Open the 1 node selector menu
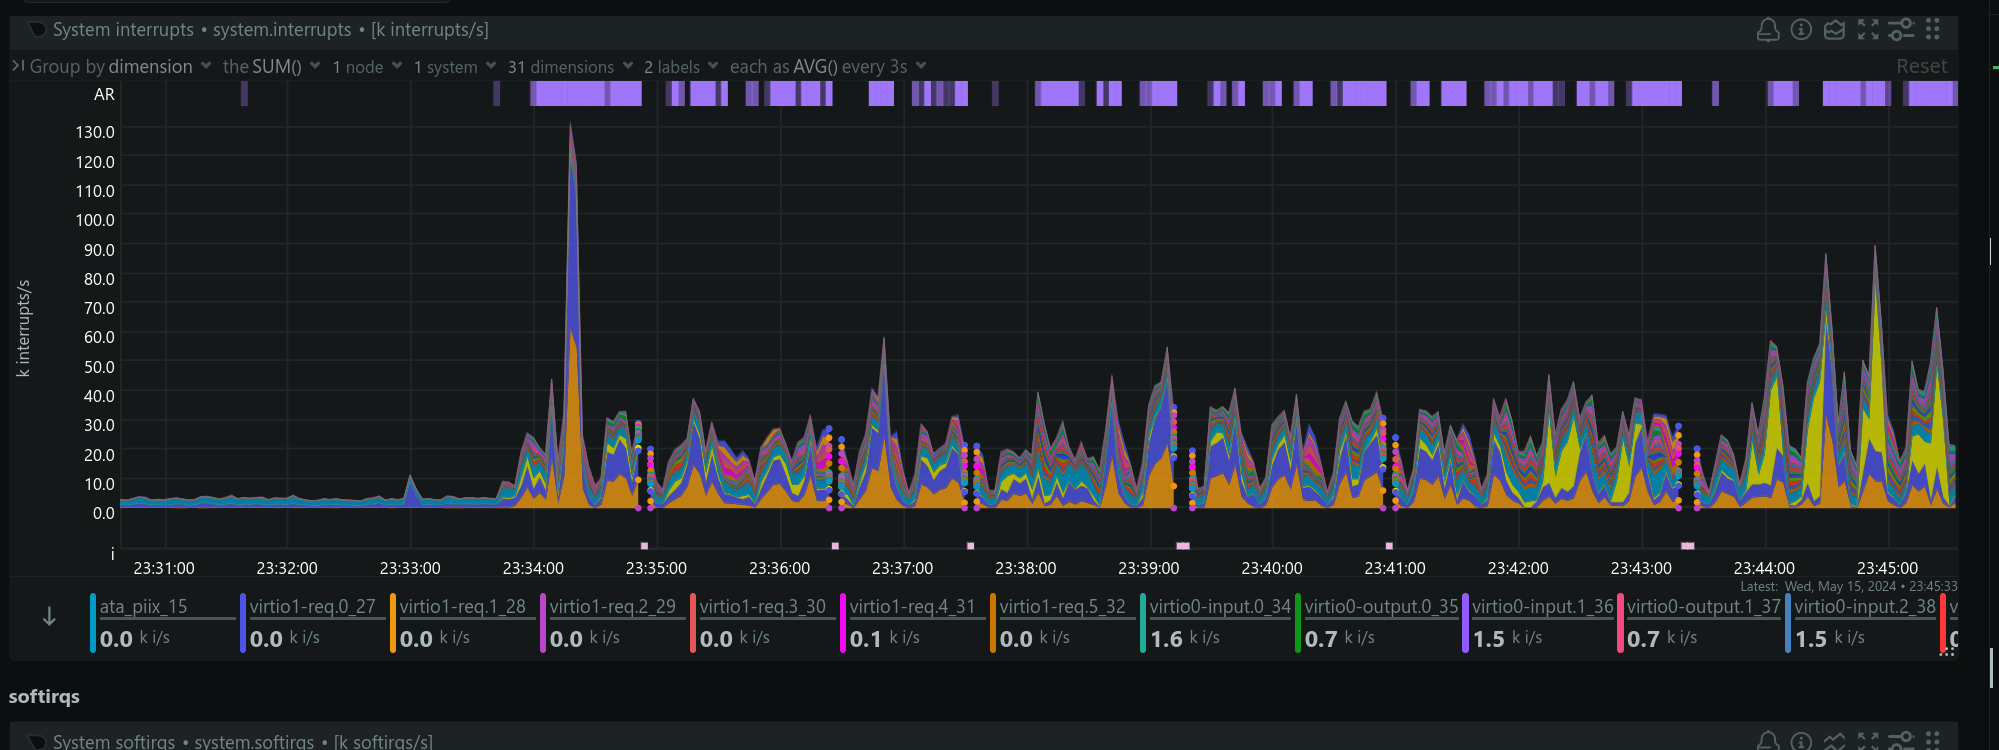1999x750 pixels. pyautogui.click(x=367, y=67)
